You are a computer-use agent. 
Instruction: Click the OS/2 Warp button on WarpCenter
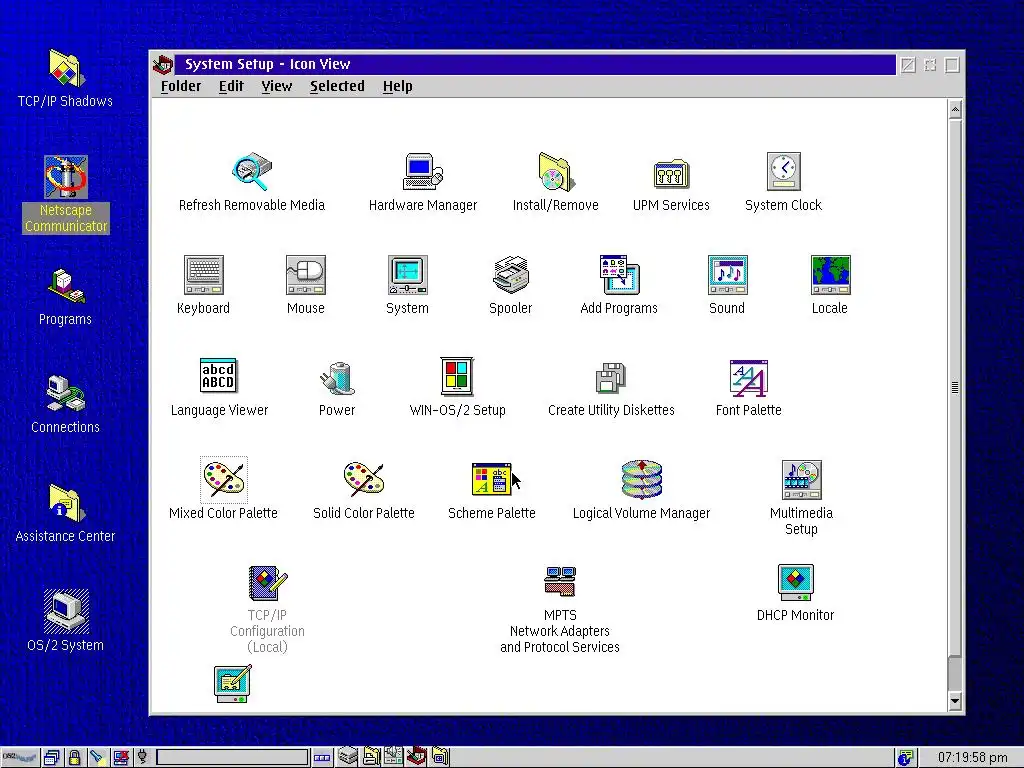pos(20,758)
